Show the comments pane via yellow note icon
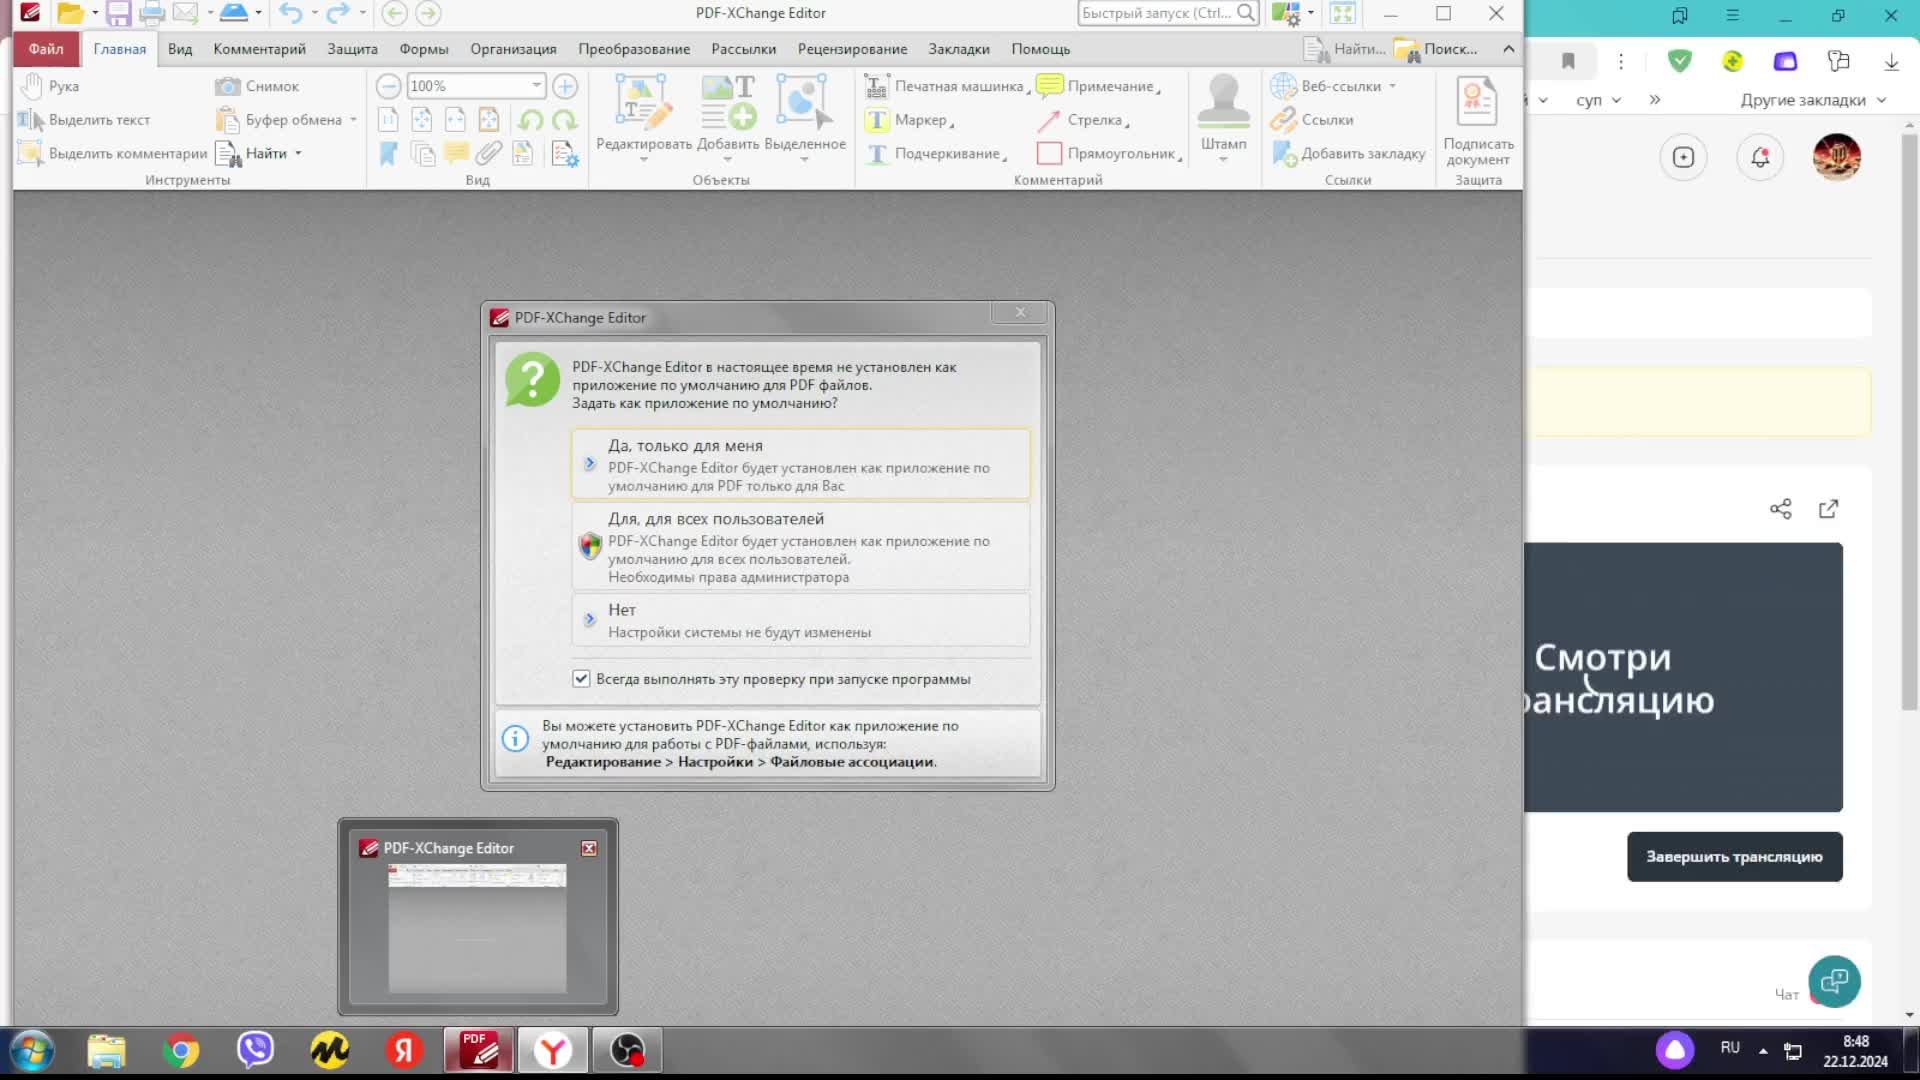Viewport: 1920px width, 1080px height. point(456,153)
